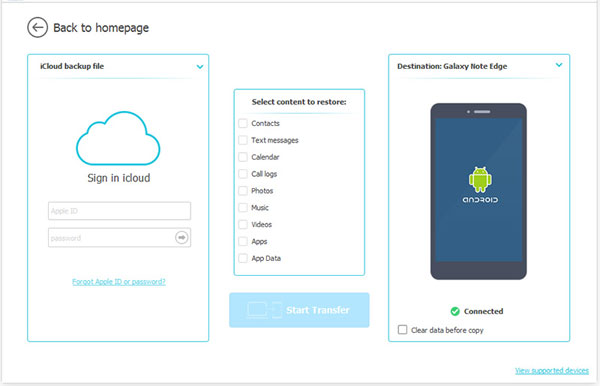Enable the Calendar checkbox
600x386 pixels.
point(243,157)
